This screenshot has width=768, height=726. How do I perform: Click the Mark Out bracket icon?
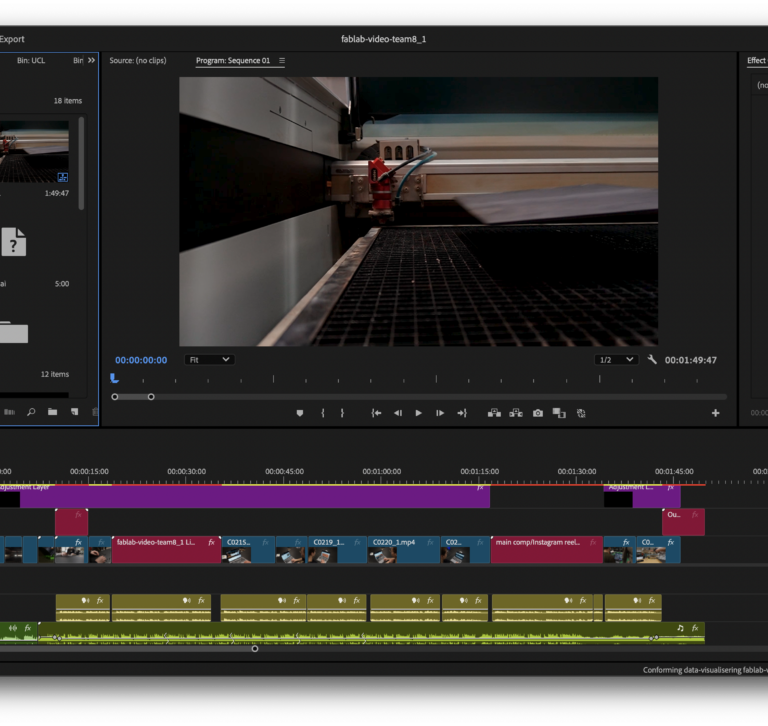click(342, 413)
